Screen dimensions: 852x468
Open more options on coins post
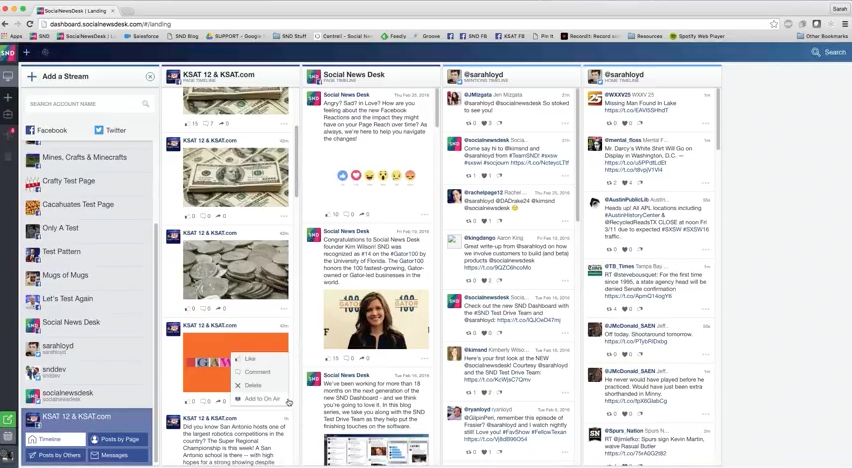pos(284,309)
